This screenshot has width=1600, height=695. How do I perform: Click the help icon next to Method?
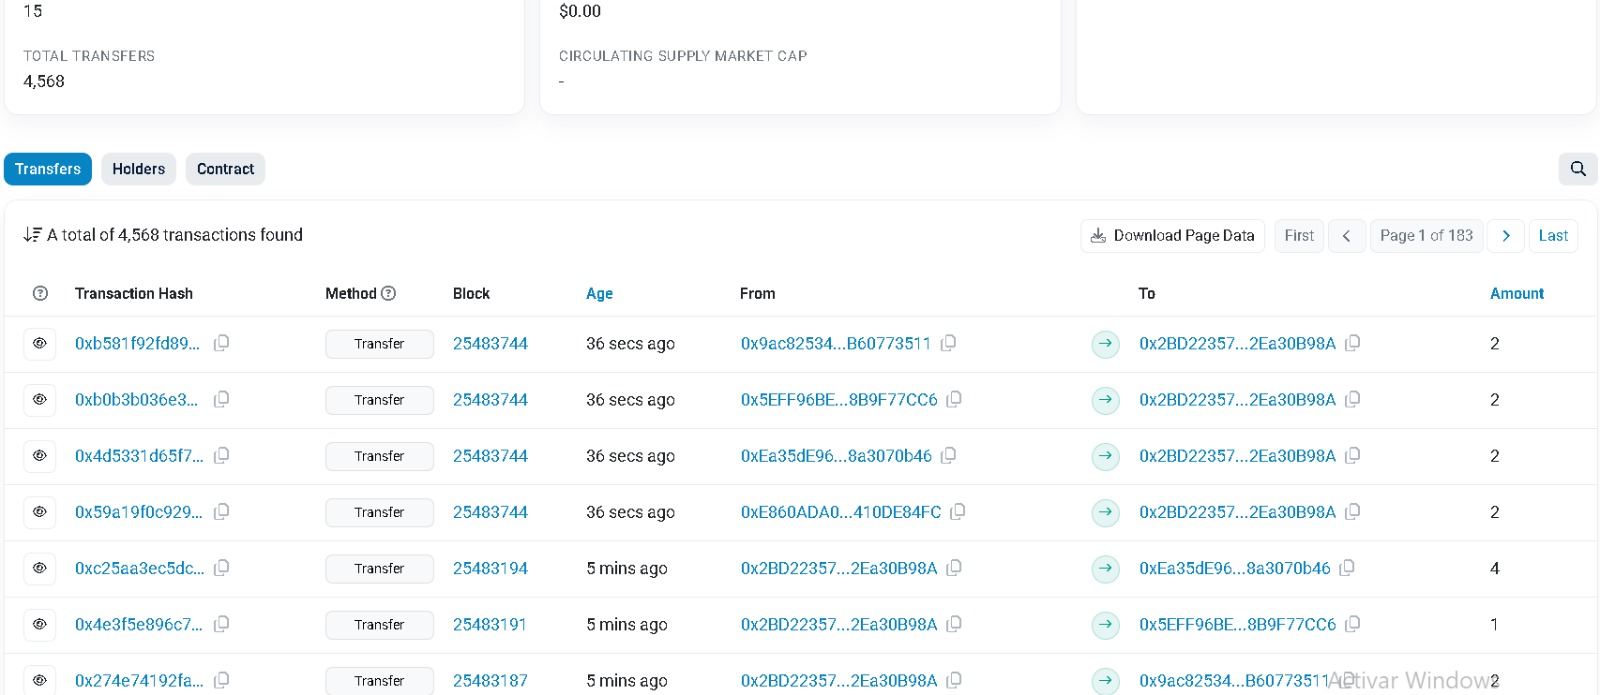(389, 293)
